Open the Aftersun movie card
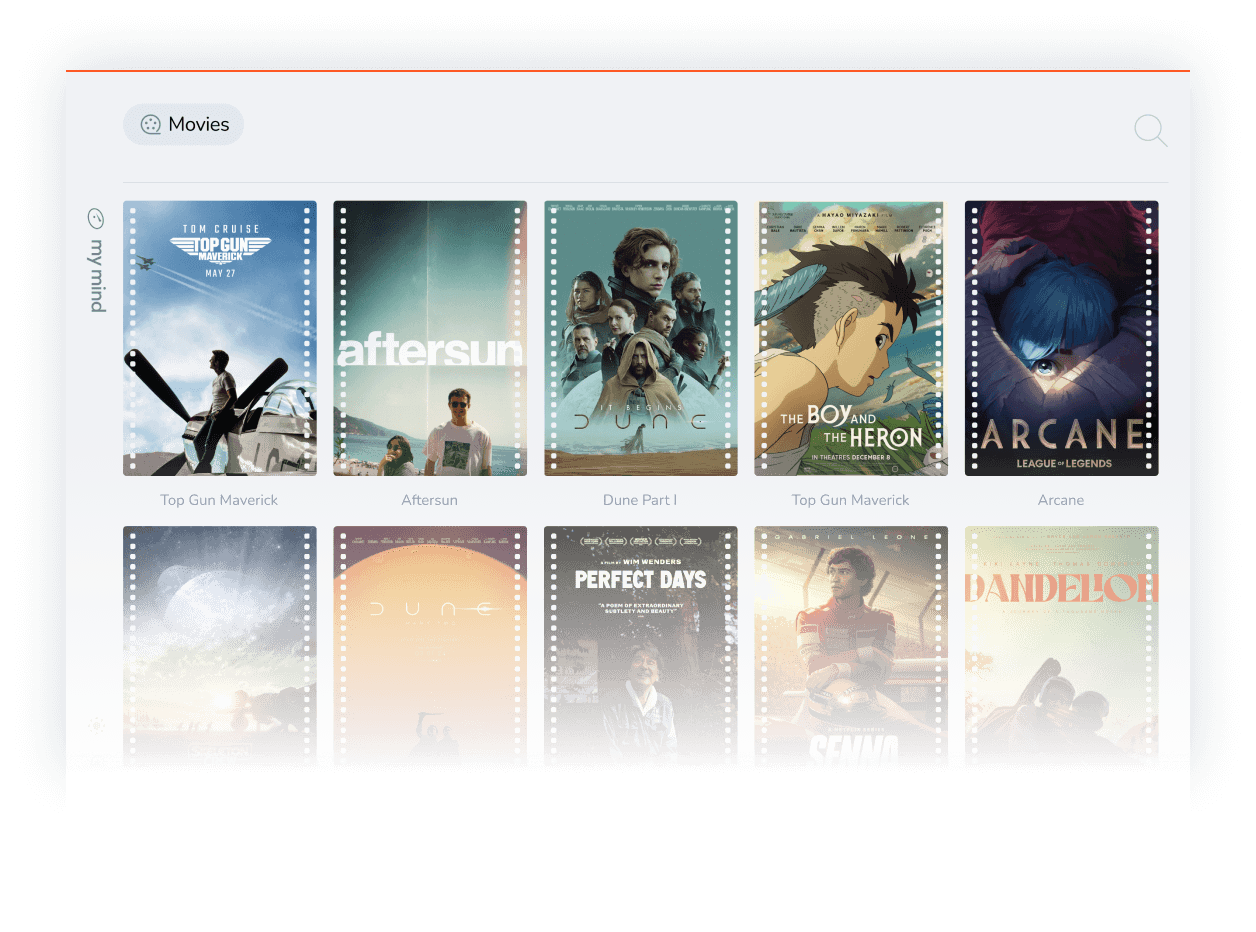The image size is (1256, 932). (x=429, y=337)
